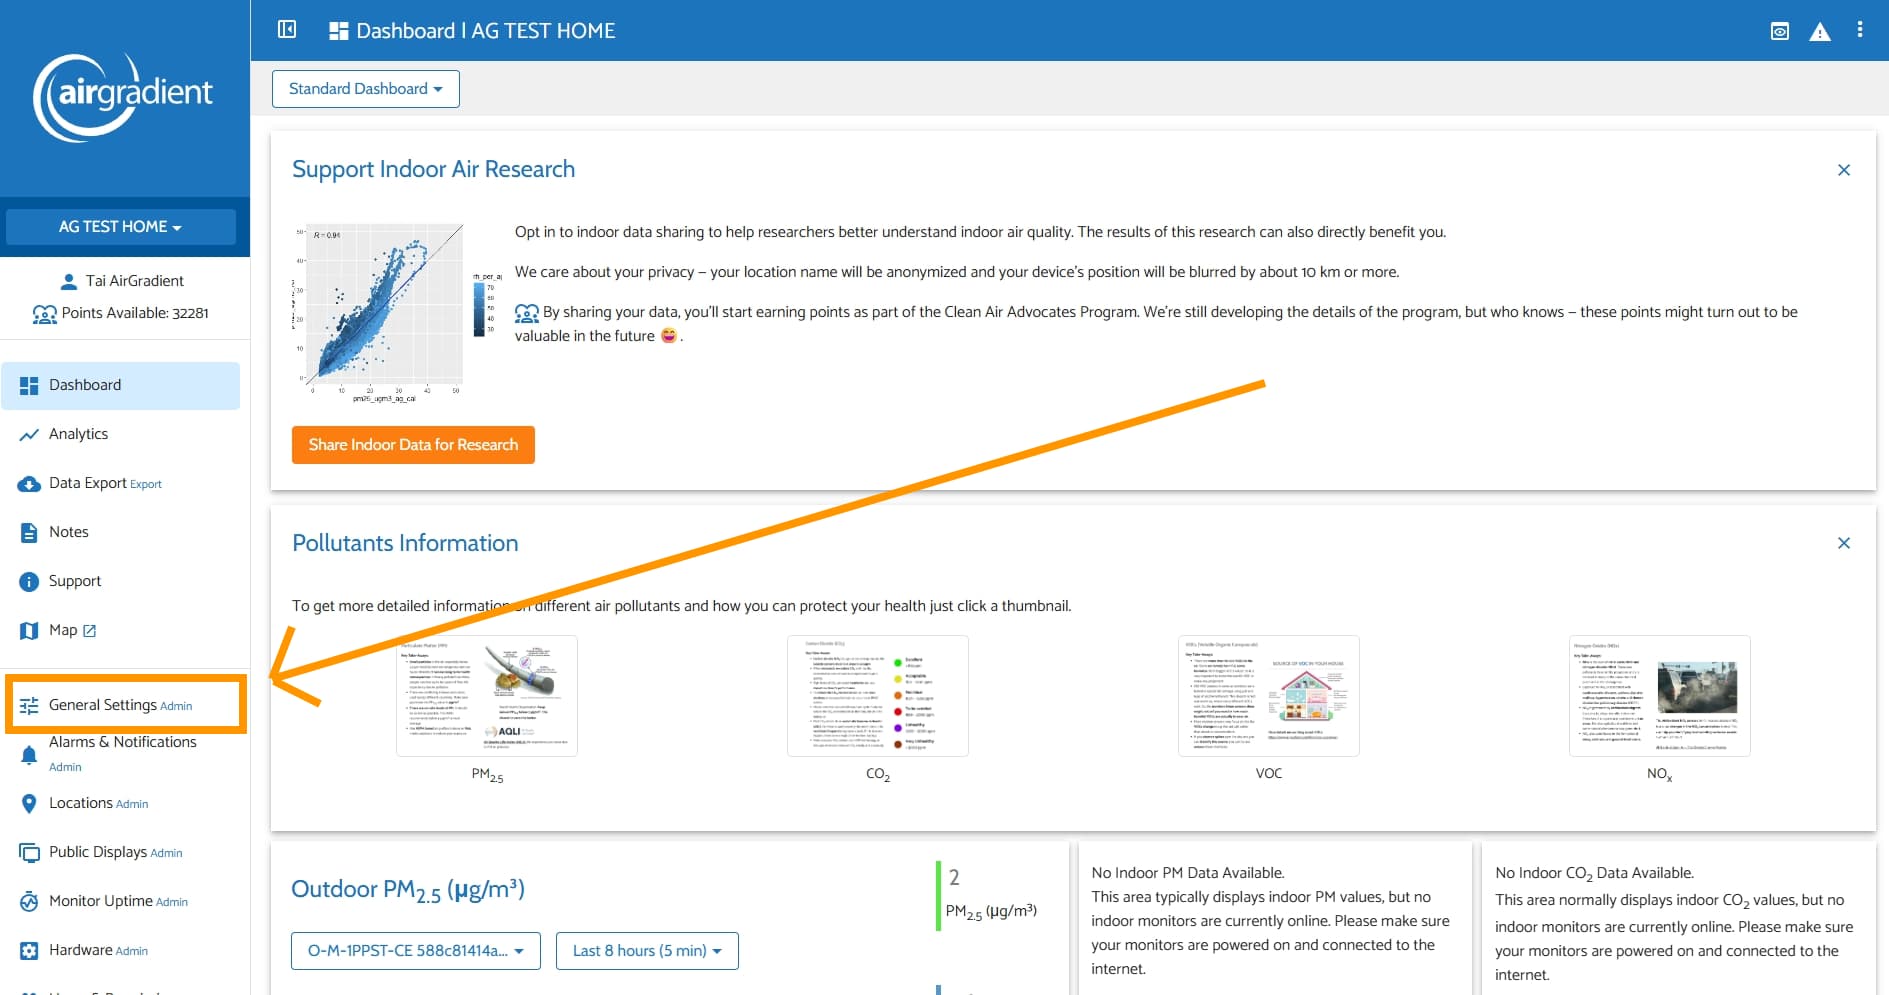Image resolution: width=1889 pixels, height=995 pixels.
Task: Click the Notes document icon
Action: (29, 533)
